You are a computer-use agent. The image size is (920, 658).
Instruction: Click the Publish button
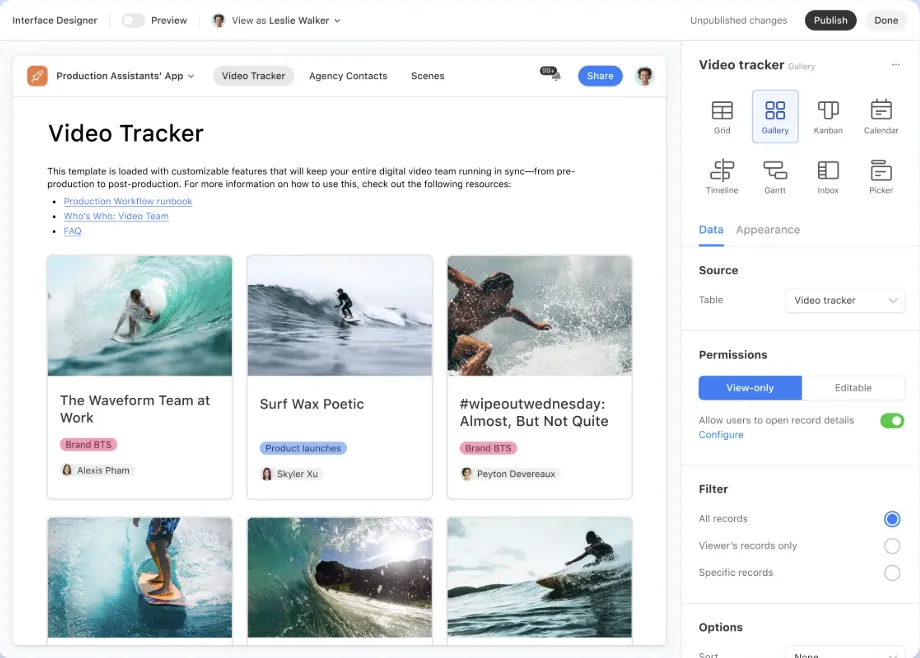830,21
